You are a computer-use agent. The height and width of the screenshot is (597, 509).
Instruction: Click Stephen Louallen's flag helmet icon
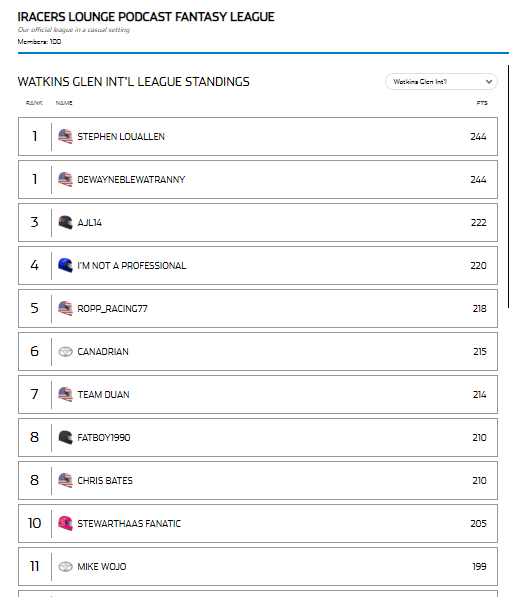[65, 136]
